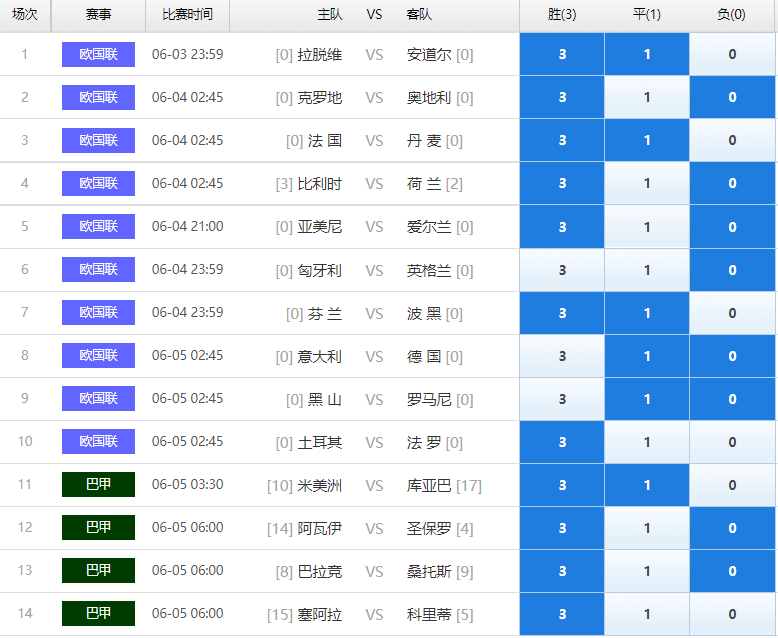Click the 场次 column header
Viewport: 778px width, 638px height.
click(25, 15)
